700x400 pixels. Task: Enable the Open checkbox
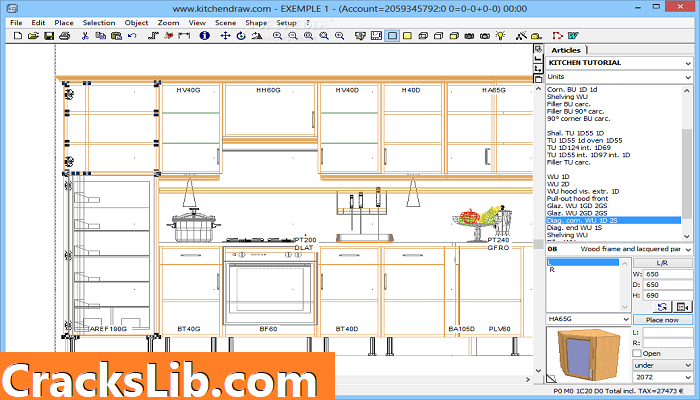point(637,353)
